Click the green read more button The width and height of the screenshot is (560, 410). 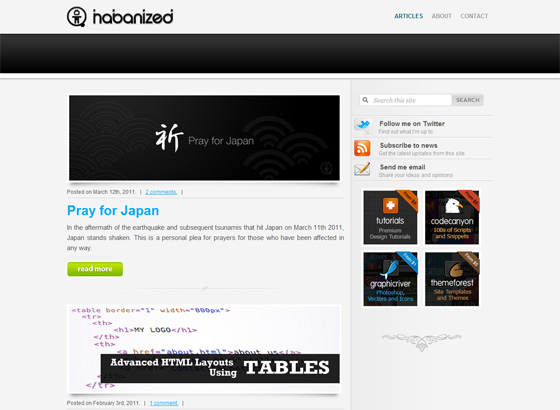pyautogui.click(x=95, y=269)
